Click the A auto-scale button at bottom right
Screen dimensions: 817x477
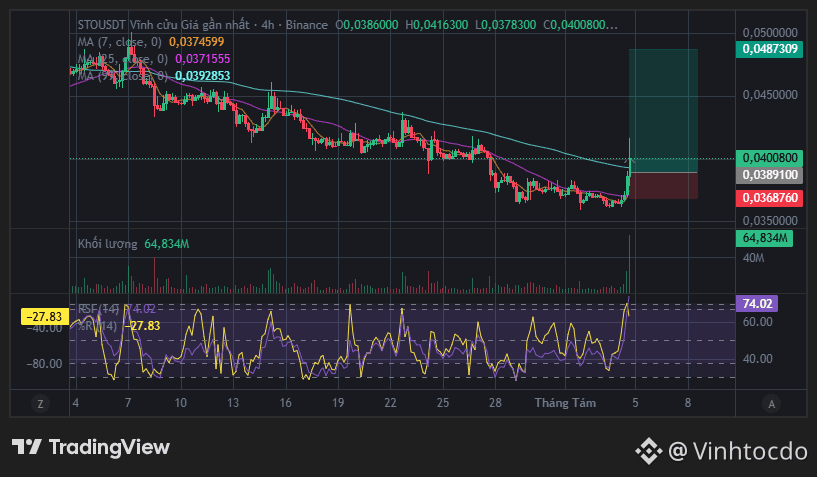click(x=771, y=403)
